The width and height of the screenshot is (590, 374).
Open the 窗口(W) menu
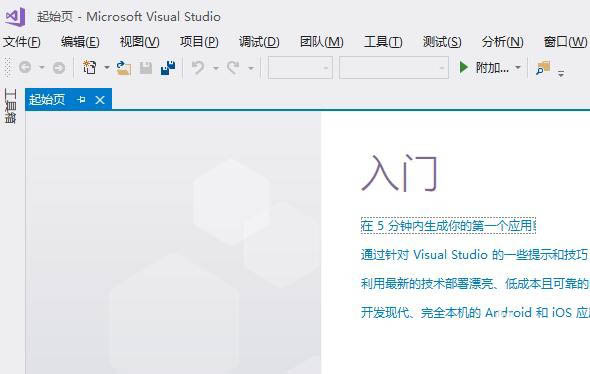(x=566, y=41)
